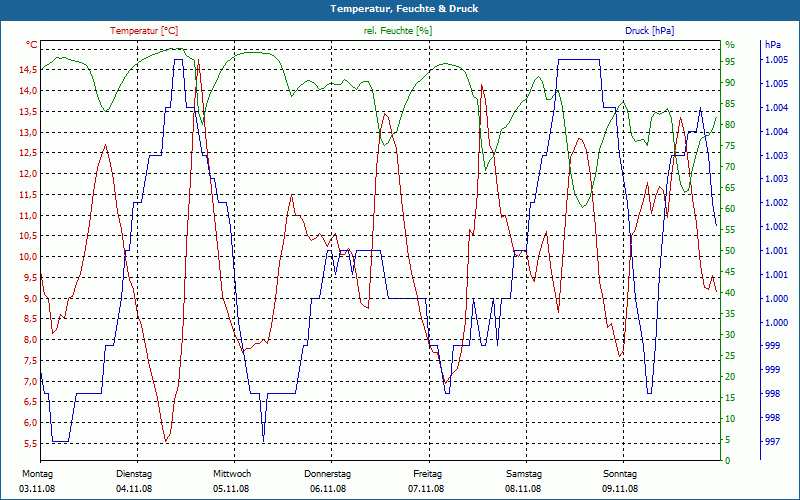Click the "7,5" temperature axis value
The height and width of the screenshot is (500, 800).
click(x=30, y=361)
